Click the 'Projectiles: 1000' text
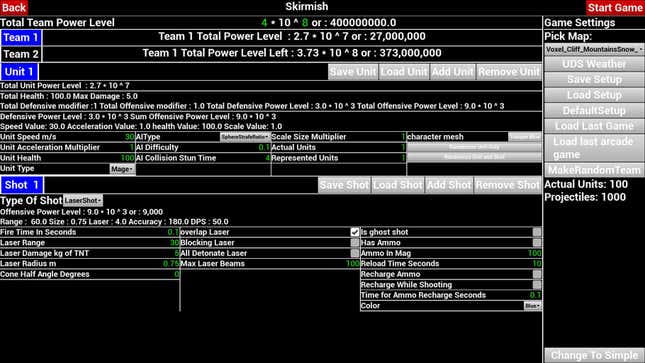Image resolution: width=645 pixels, height=363 pixels. [x=585, y=197]
